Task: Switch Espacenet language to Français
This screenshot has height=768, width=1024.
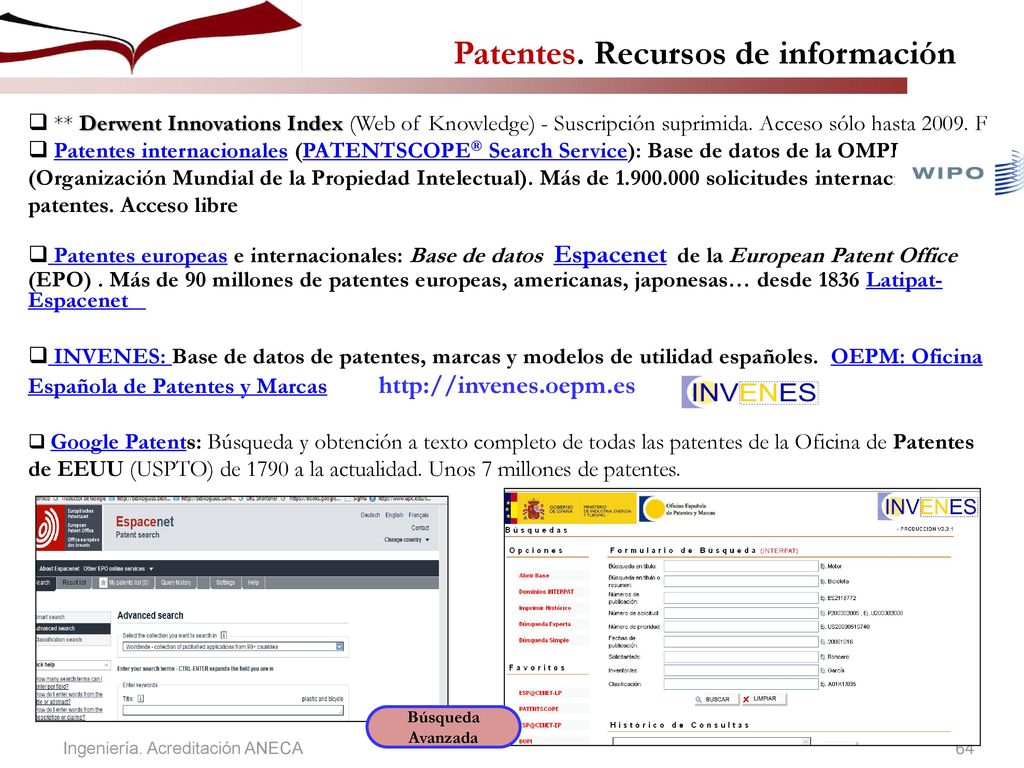Action: tap(419, 515)
